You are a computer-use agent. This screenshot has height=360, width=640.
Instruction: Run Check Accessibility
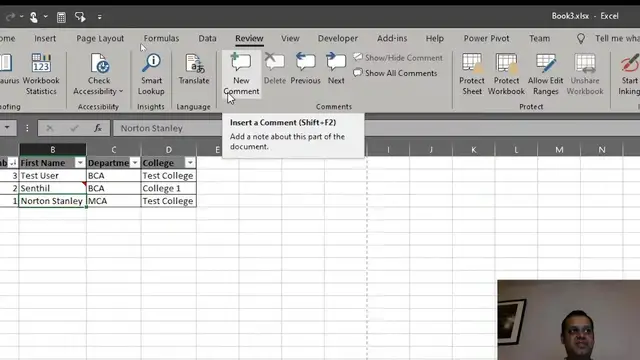[x=99, y=74]
